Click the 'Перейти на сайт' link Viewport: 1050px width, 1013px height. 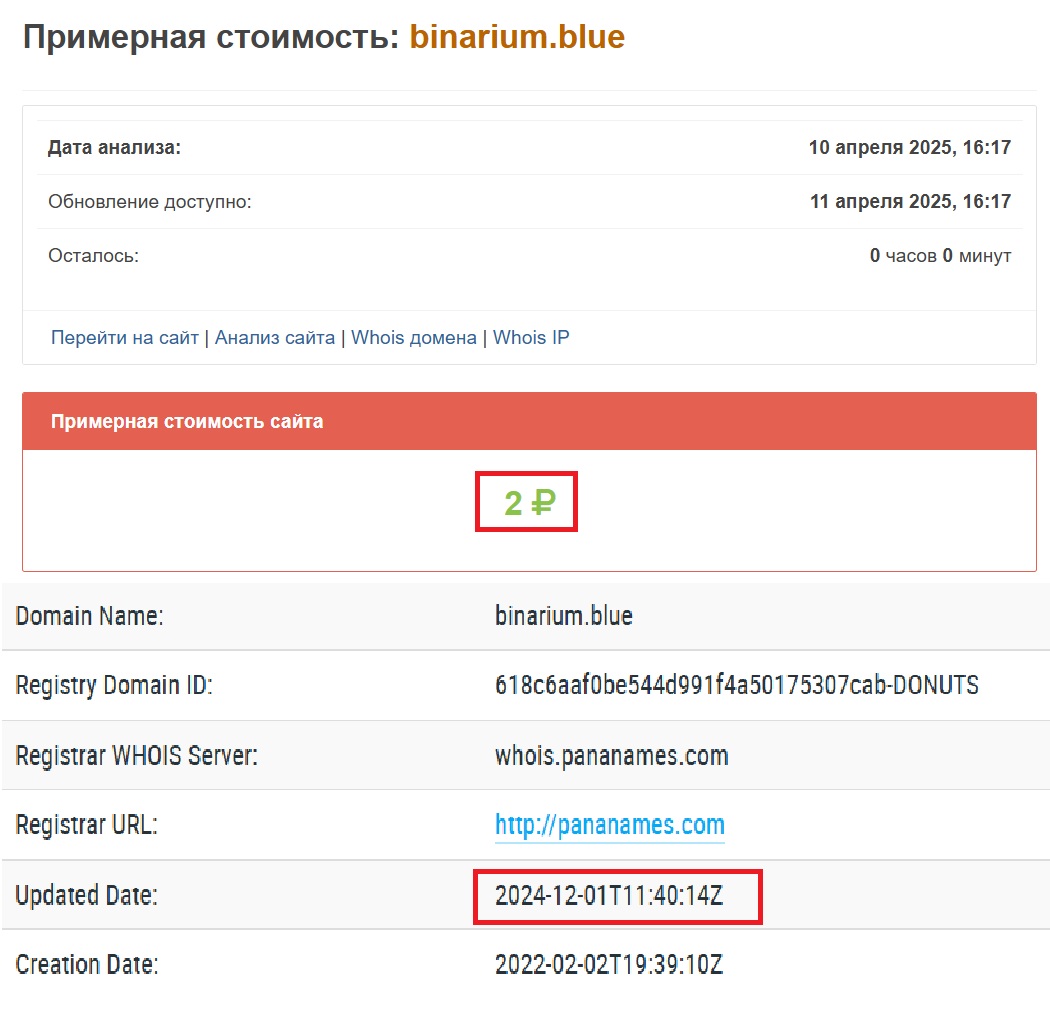pyautogui.click(x=125, y=338)
